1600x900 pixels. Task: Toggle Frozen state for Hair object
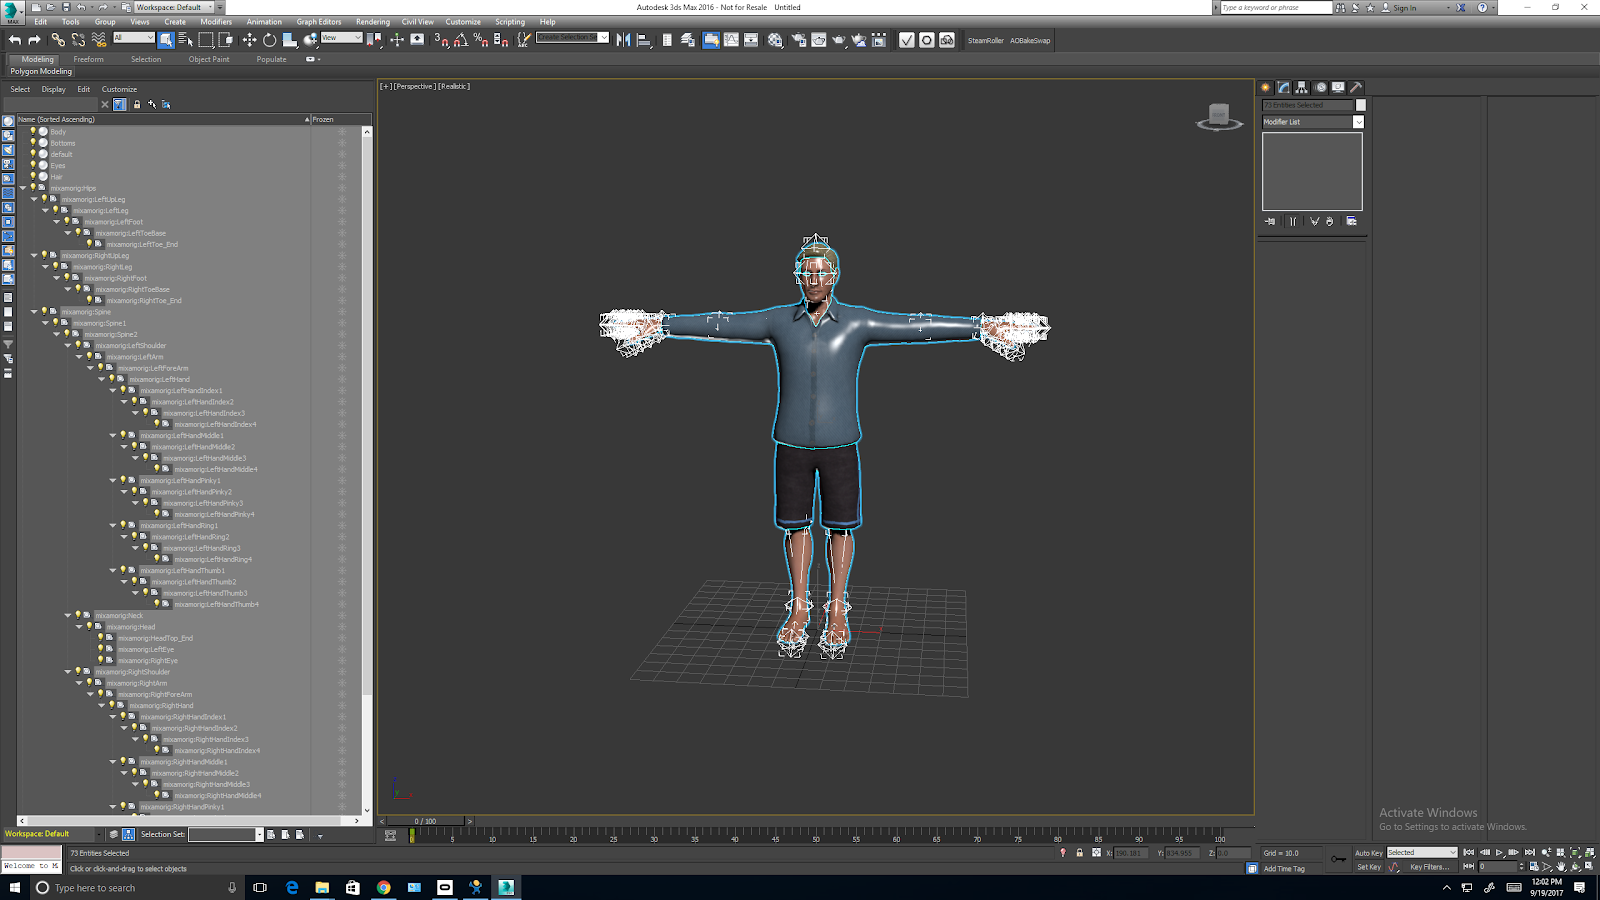(x=341, y=177)
